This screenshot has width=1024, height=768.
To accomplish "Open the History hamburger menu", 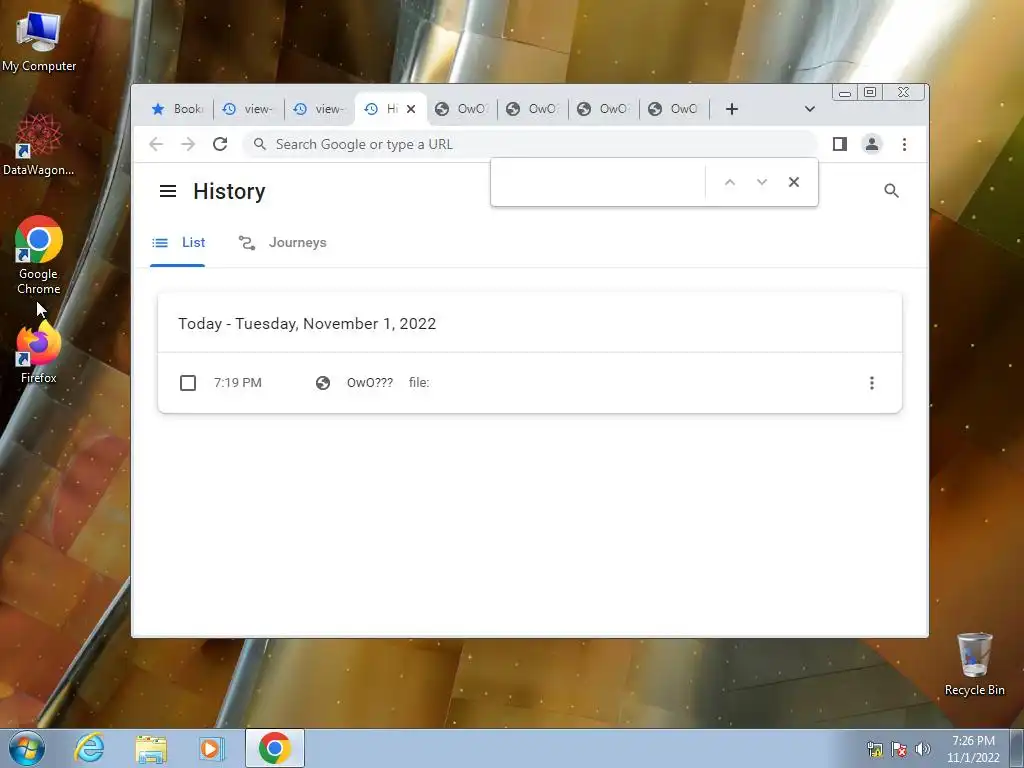I will click(x=168, y=191).
